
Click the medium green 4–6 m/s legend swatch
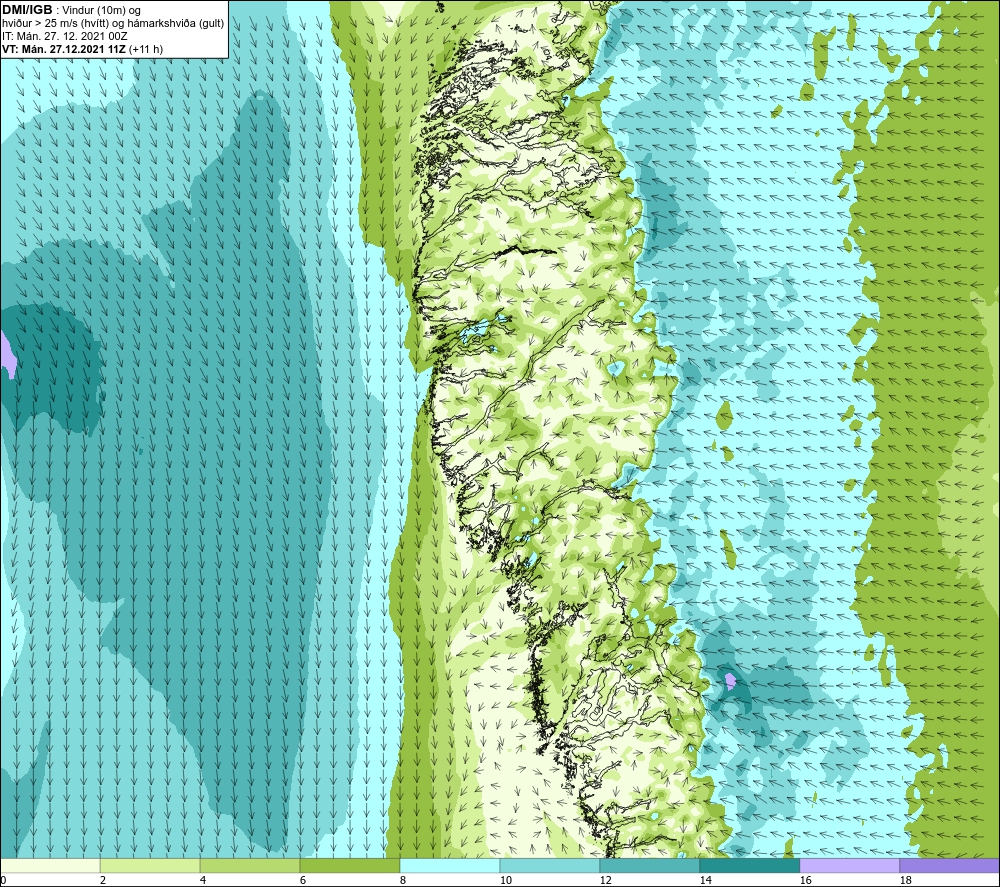[x=250, y=865]
